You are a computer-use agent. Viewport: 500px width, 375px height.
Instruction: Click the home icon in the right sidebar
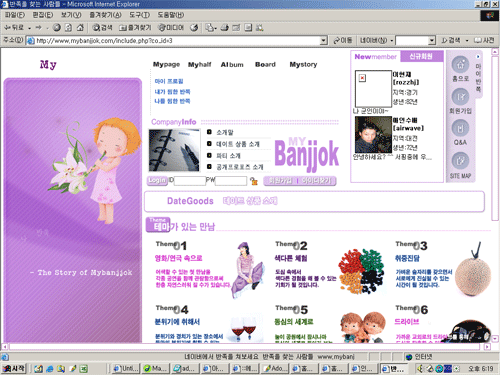[460, 65]
